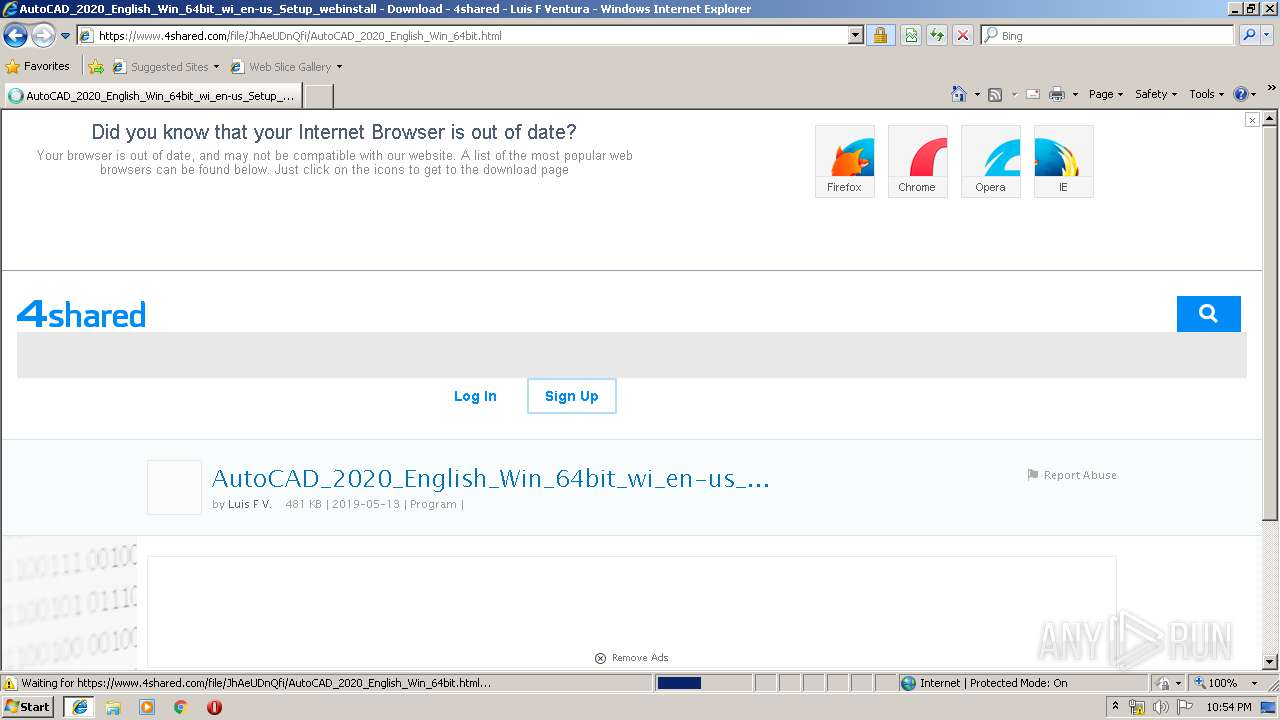This screenshot has width=1280, height=720.
Task: Select the AutoCAD_2020 browser tab
Action: [152, 96]
